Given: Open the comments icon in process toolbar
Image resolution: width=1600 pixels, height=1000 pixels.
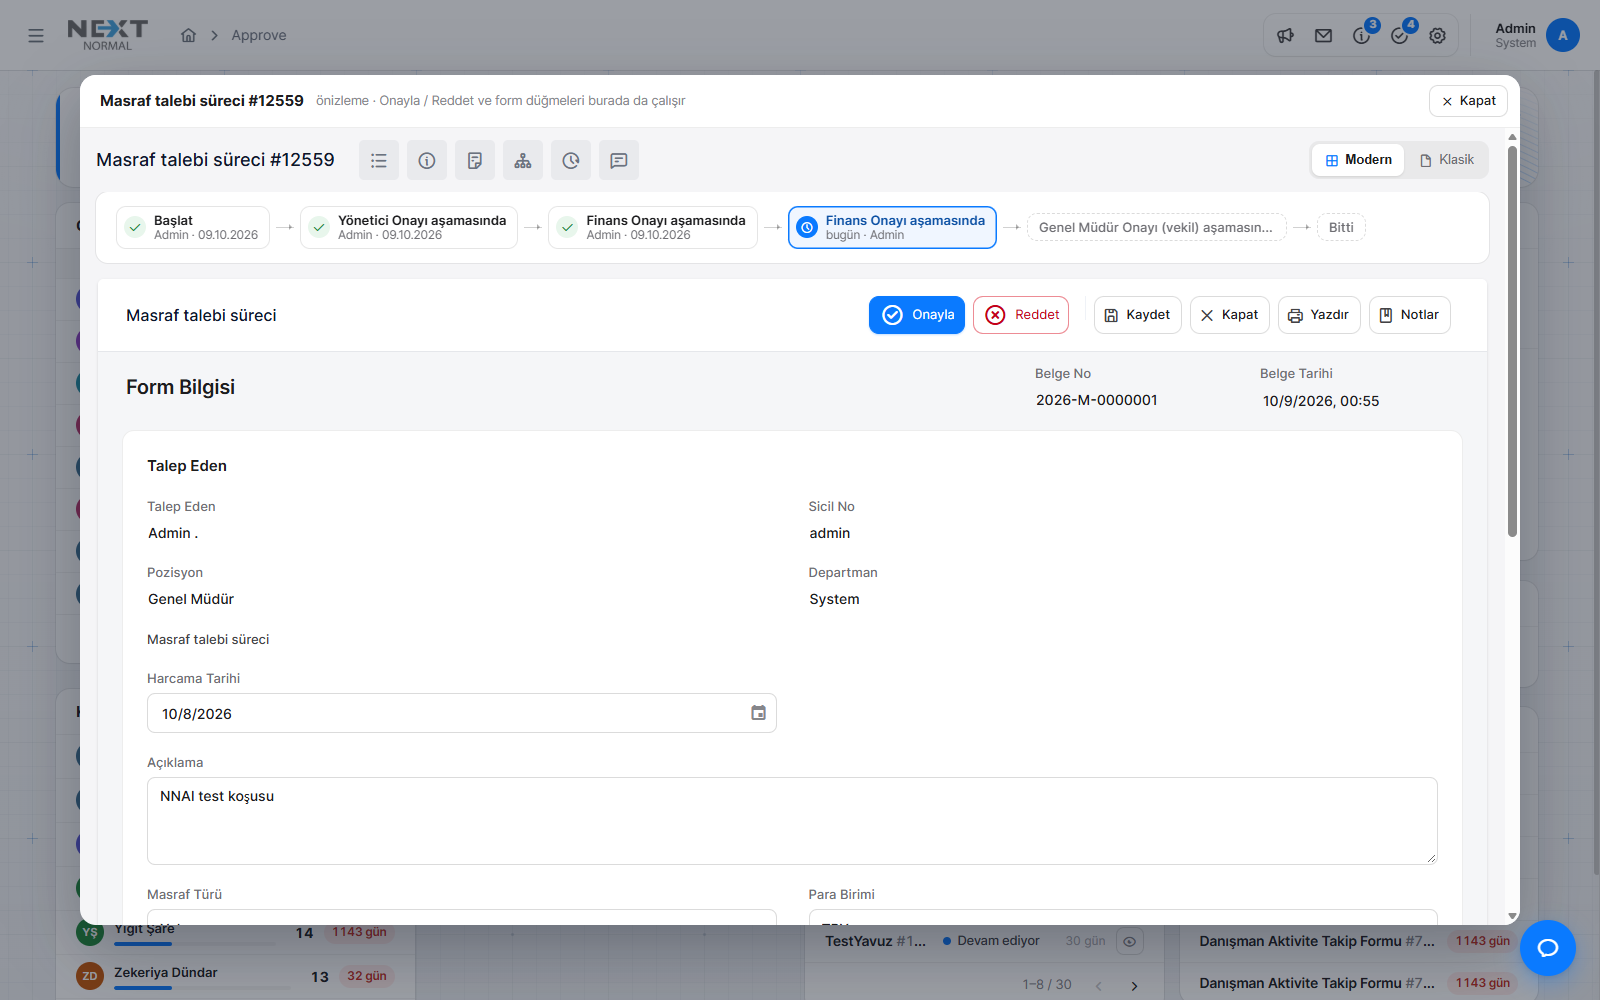Looking at the screenshot, I should pos(619,160).
